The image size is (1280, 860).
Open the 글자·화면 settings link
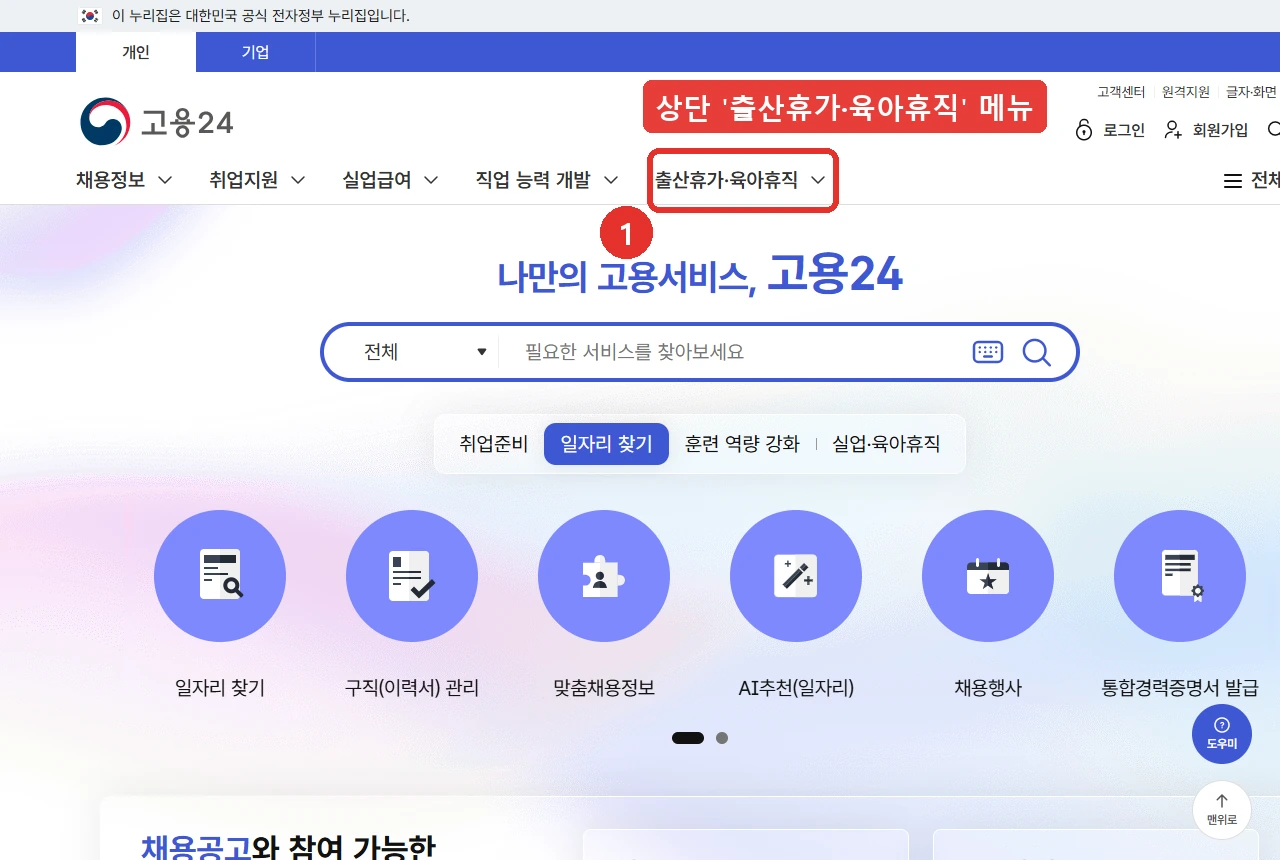1252,92
